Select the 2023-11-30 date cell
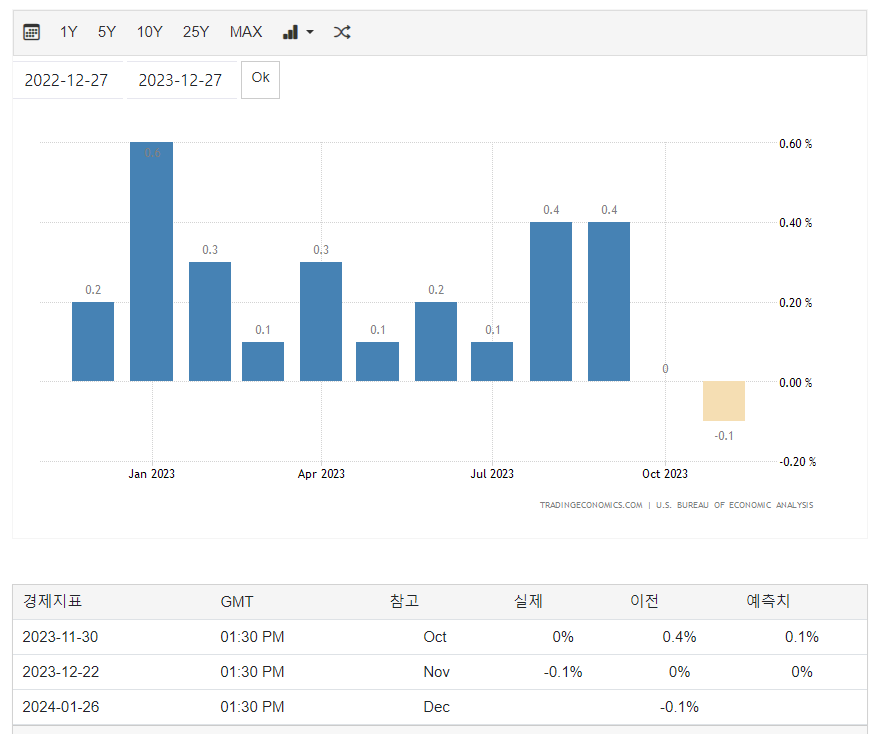This screenshot has height=734, width=876. [x=60, y=637]
